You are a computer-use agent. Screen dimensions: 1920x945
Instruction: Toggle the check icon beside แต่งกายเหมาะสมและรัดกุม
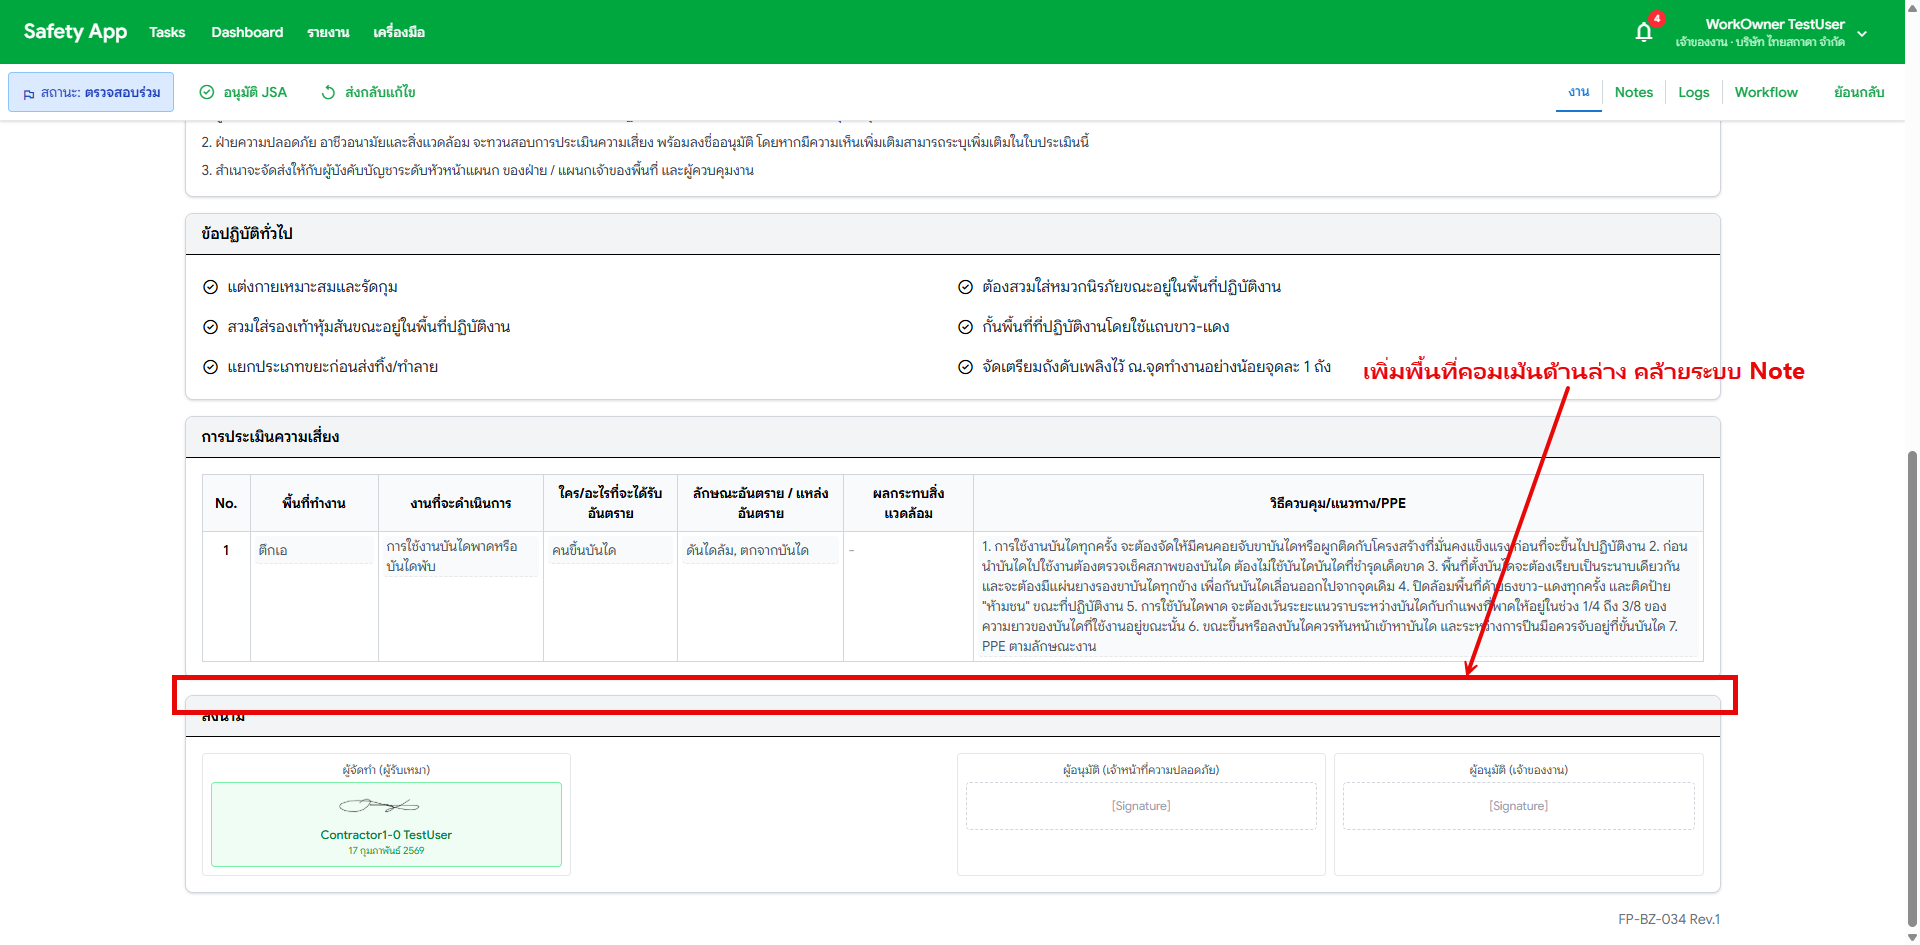(211, 287)
